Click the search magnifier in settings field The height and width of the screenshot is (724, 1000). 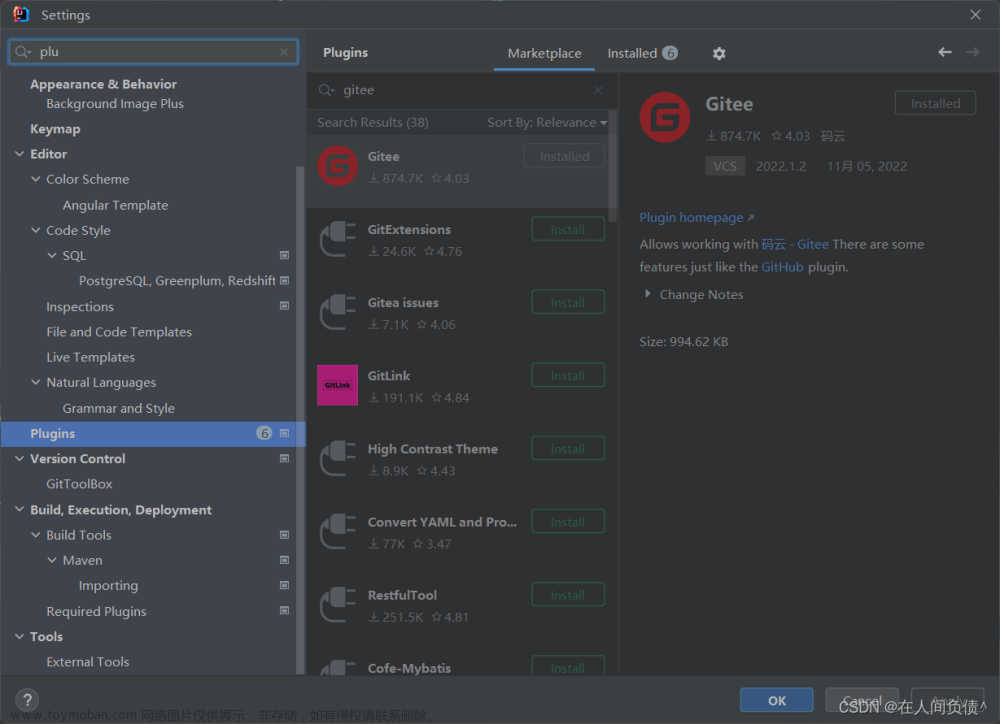tap(22, 52)
